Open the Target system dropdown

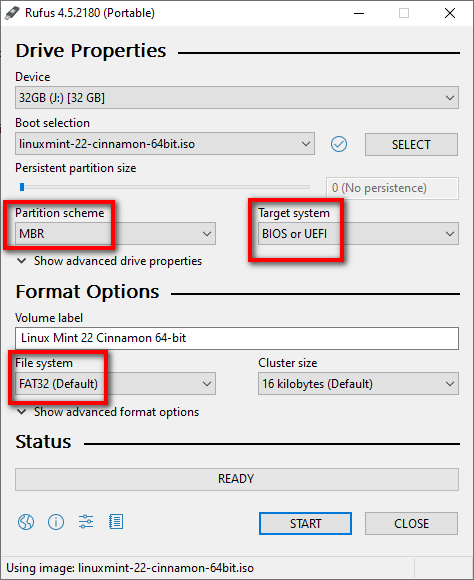358,233
